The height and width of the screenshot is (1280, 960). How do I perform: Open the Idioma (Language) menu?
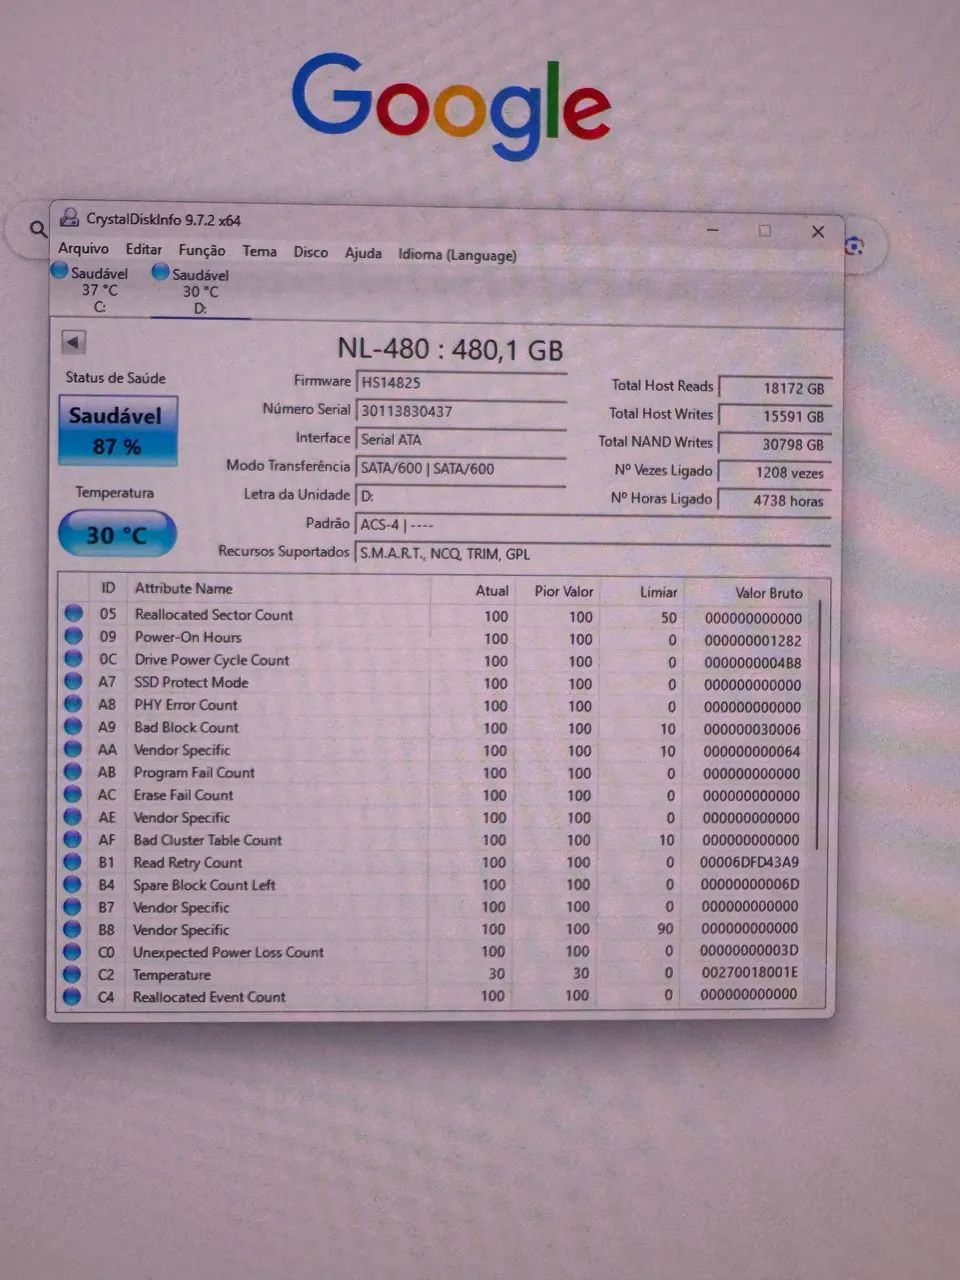pos(457,255)
